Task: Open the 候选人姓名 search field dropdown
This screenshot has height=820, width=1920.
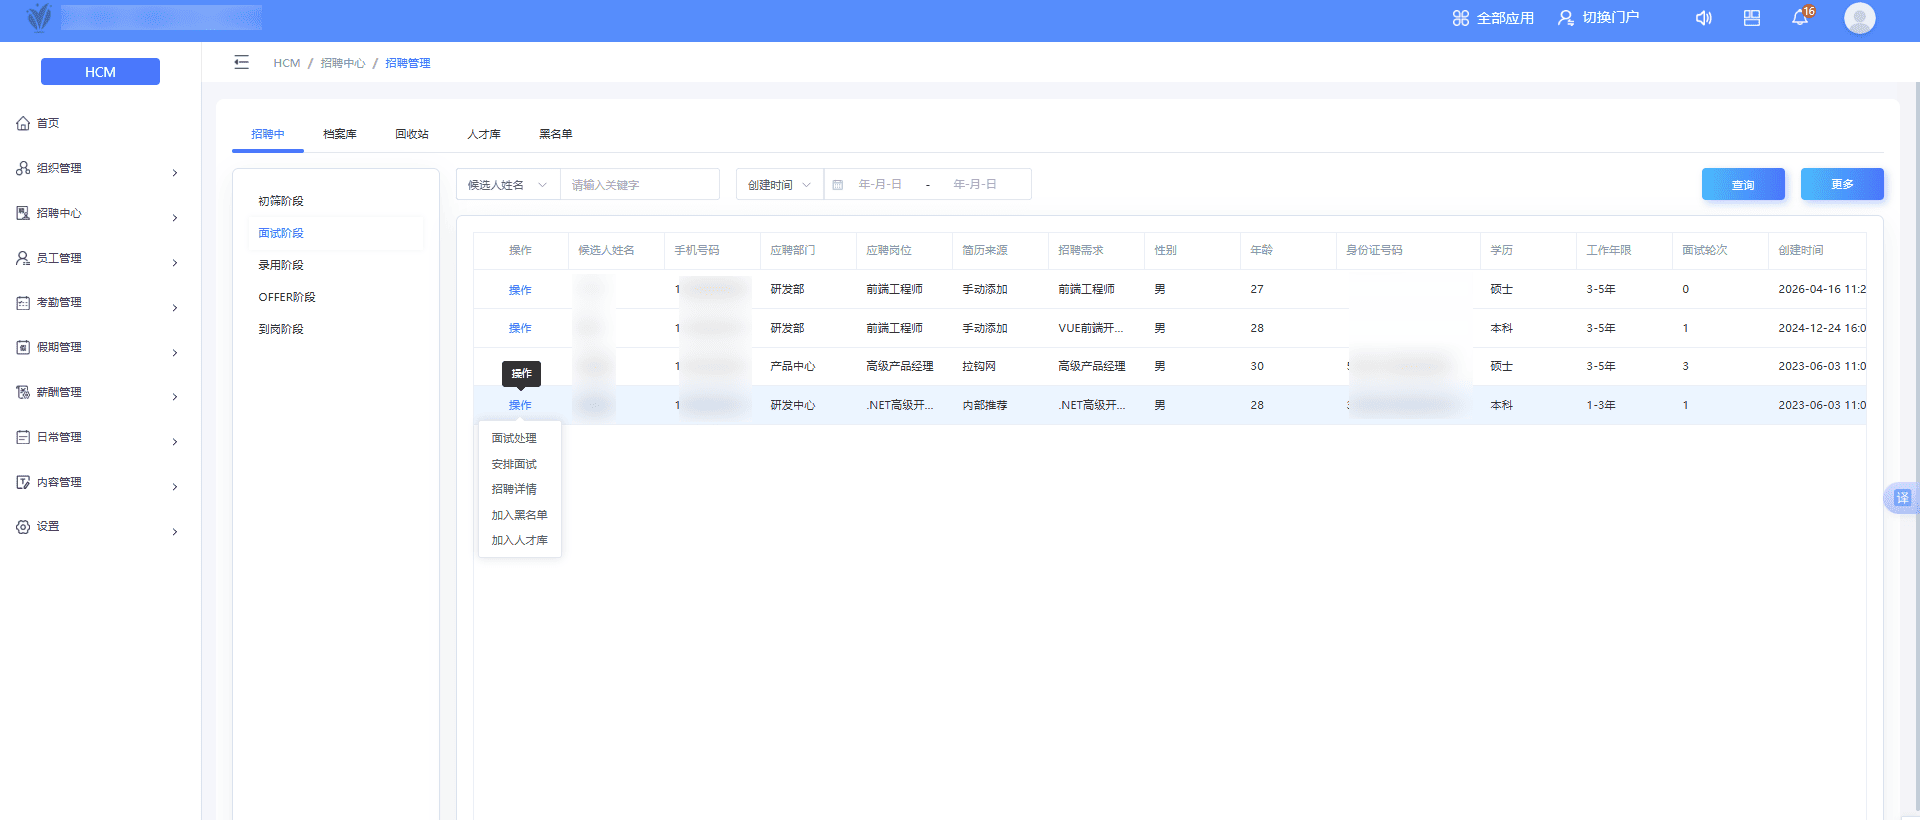Action: point(507,185)
